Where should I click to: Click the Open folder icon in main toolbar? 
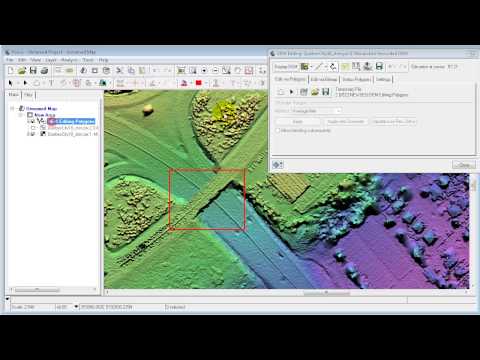[22, 70]
